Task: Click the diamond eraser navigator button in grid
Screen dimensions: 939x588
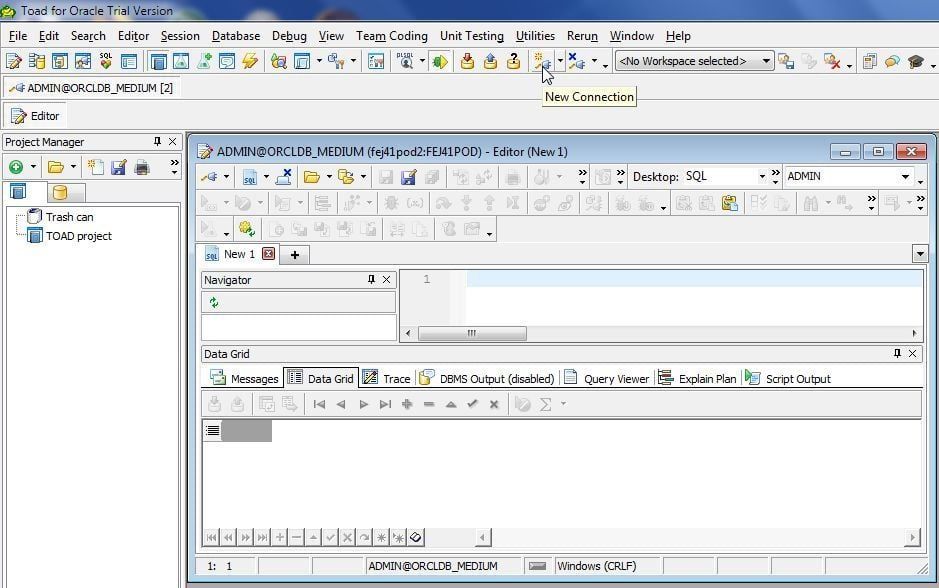Action: (x=416, y=537)
